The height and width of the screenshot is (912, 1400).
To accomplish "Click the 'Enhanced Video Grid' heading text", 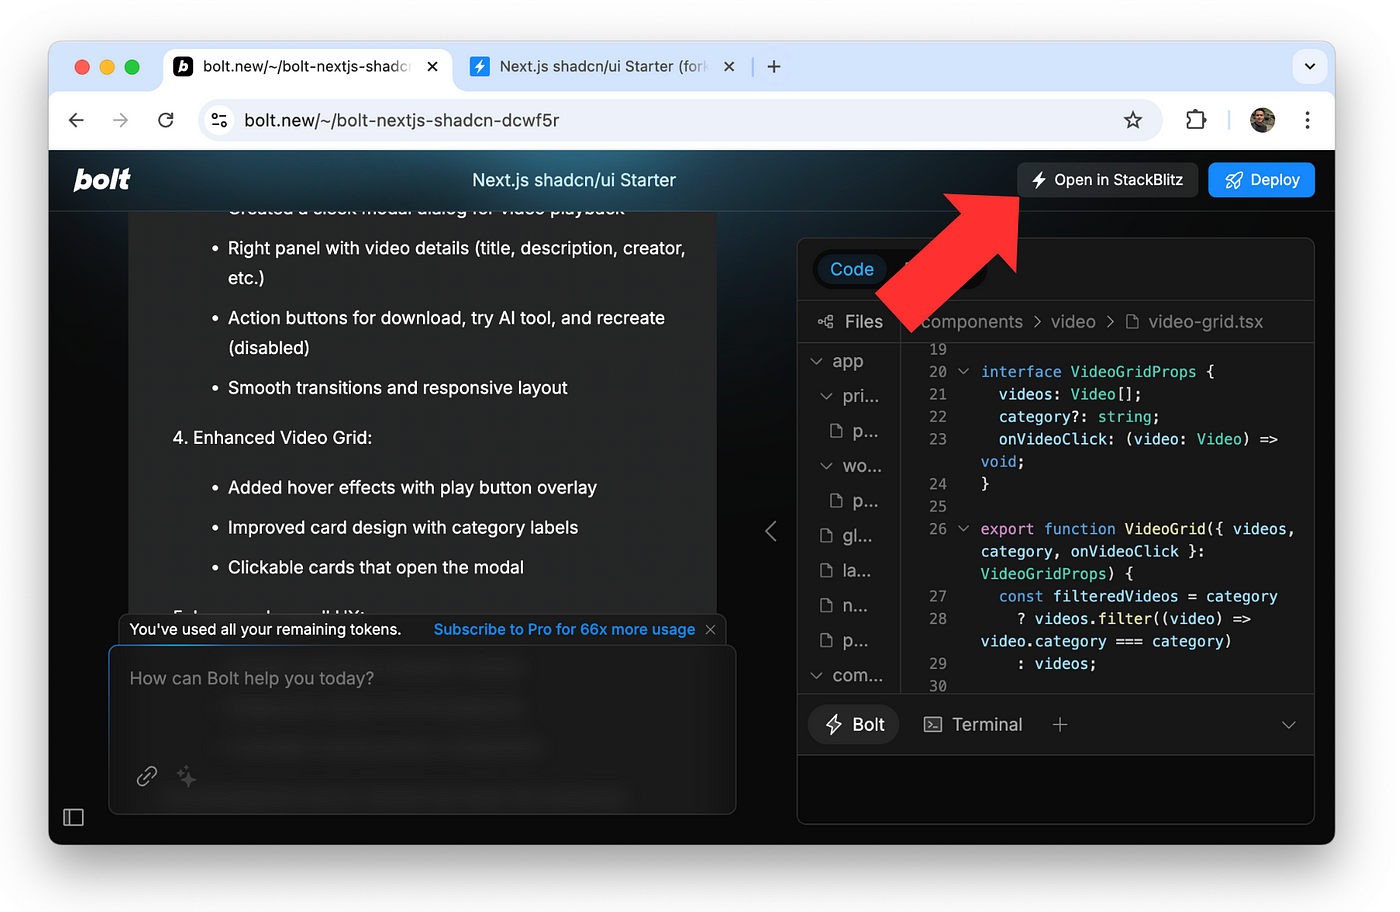I will (282, 438).
